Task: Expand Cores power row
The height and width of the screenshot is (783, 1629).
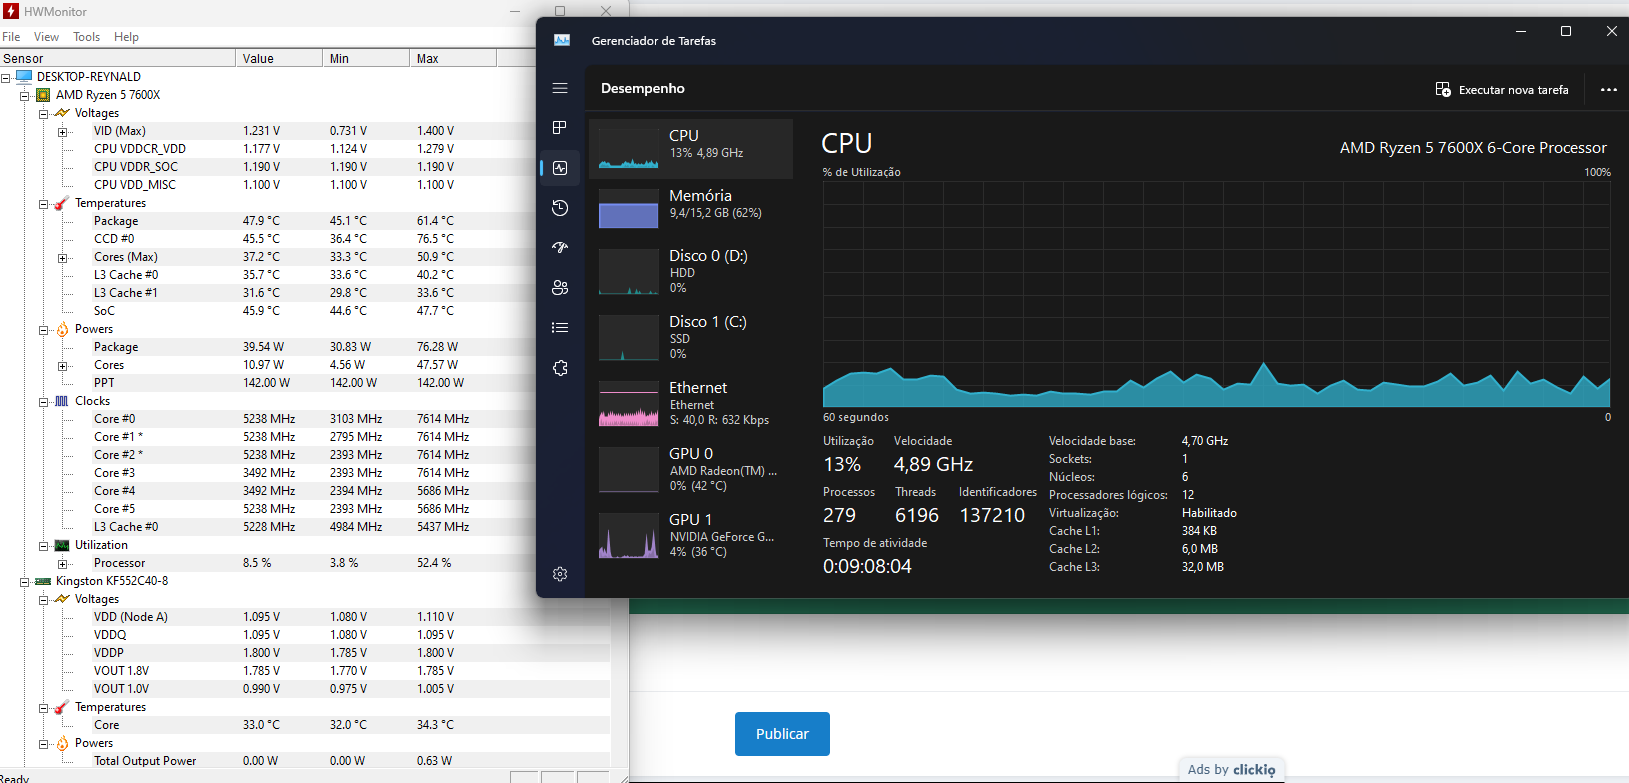Action: pyautogui.click(x=63, y=365)
